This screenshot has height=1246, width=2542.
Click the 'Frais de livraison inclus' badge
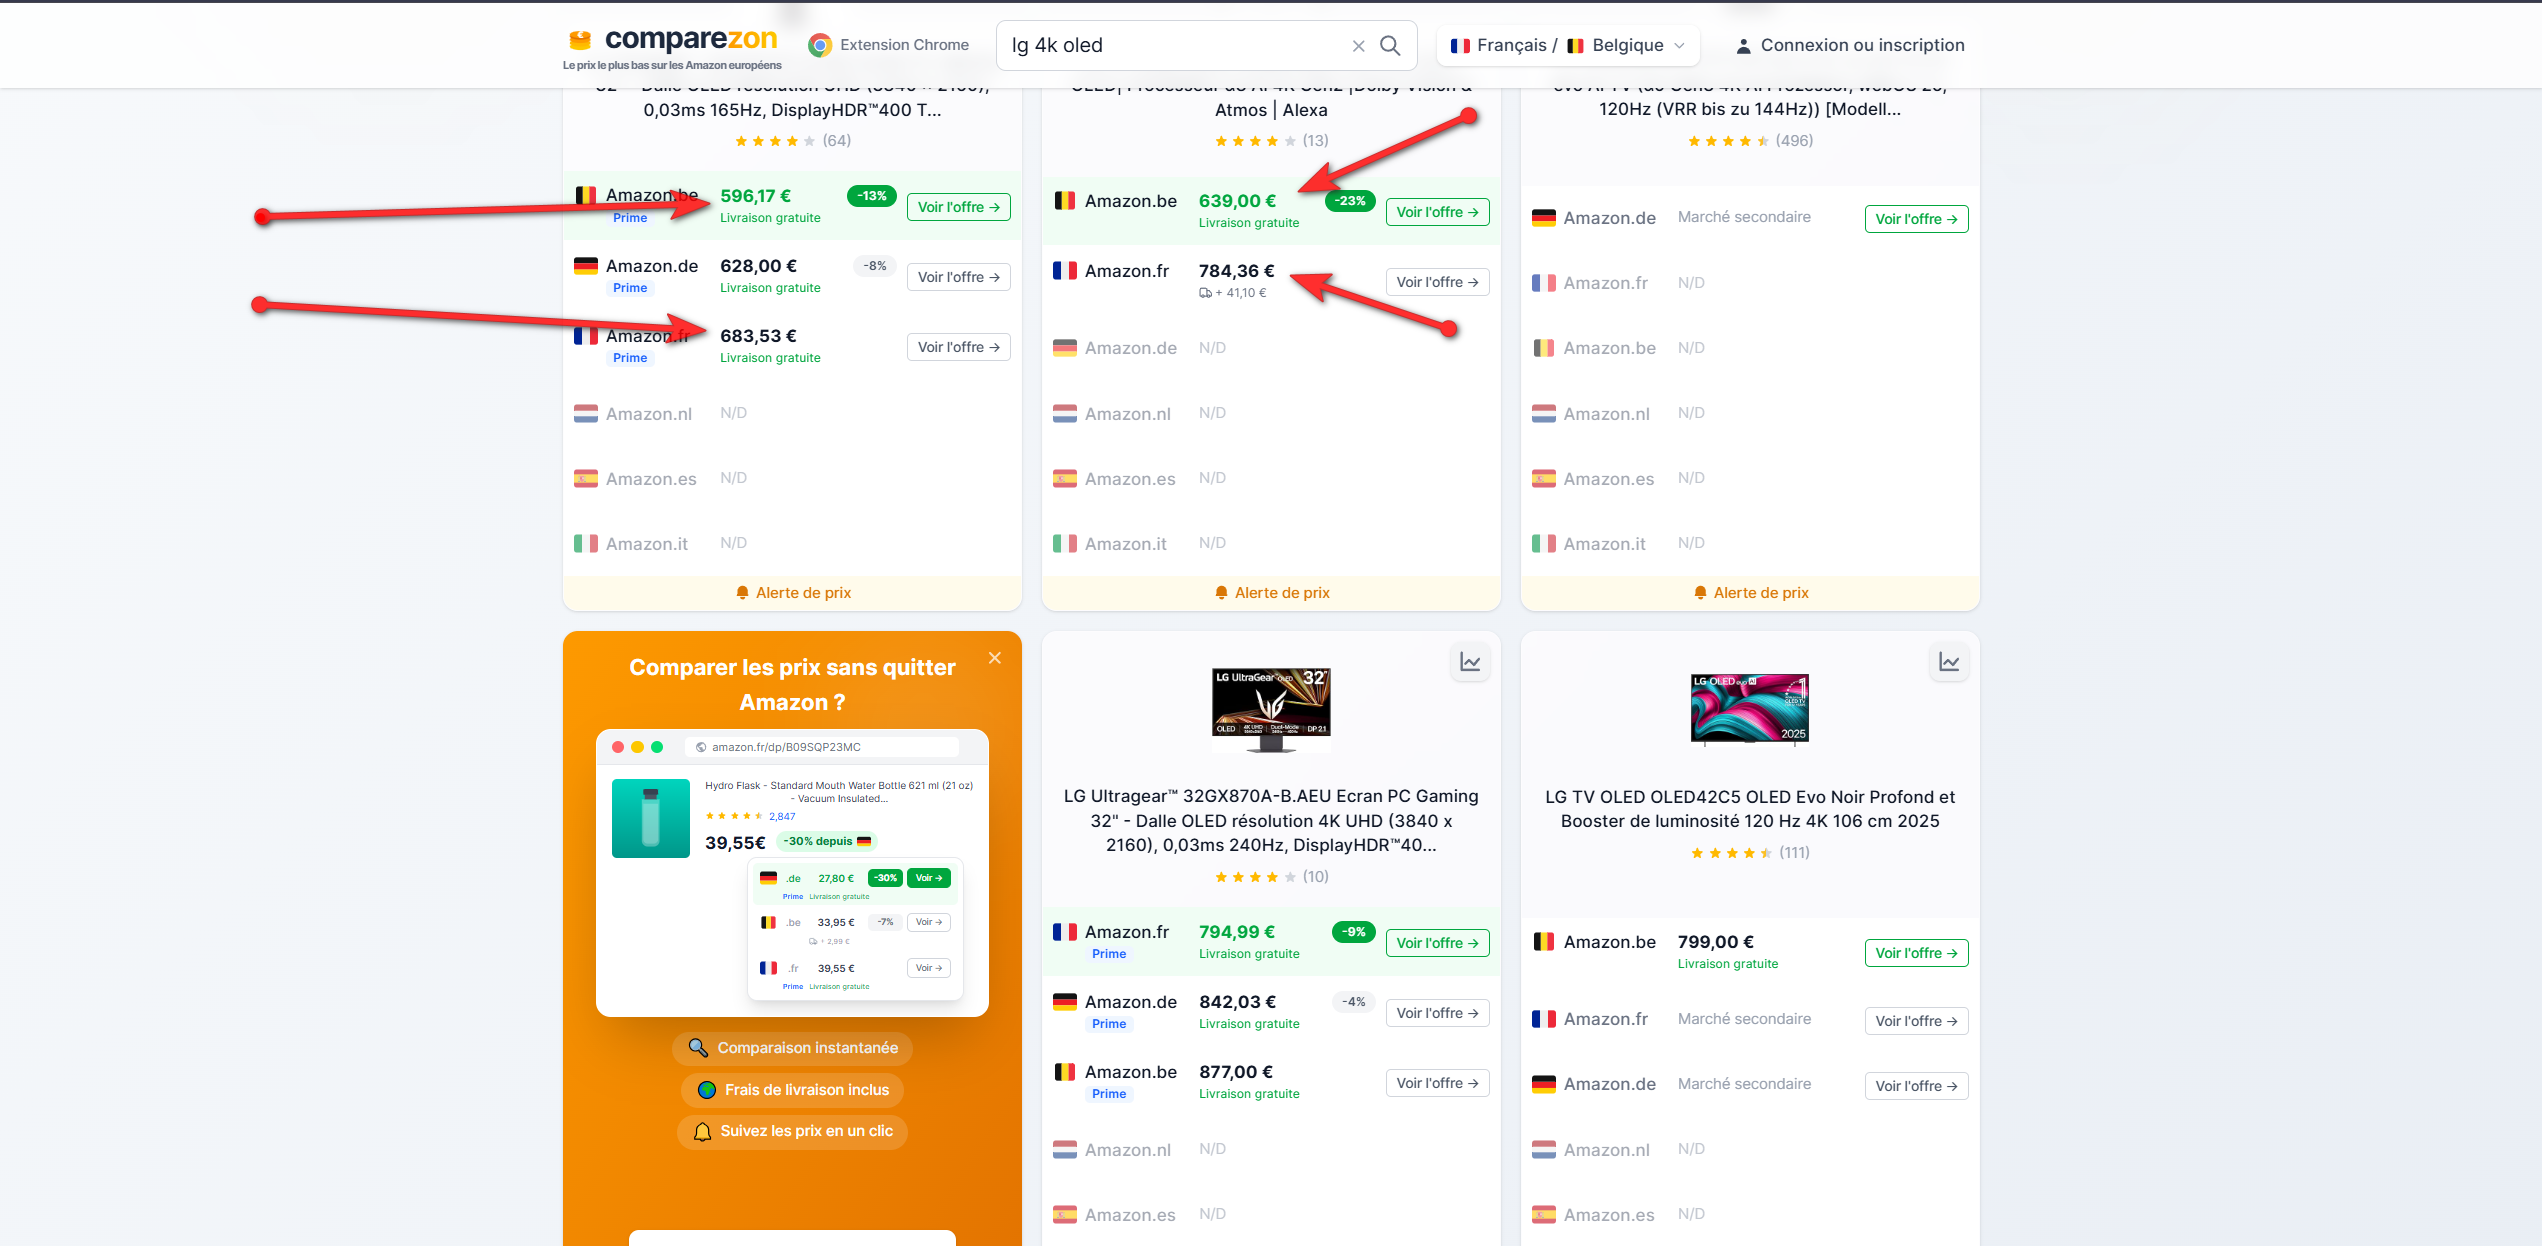coord(793,1090)
